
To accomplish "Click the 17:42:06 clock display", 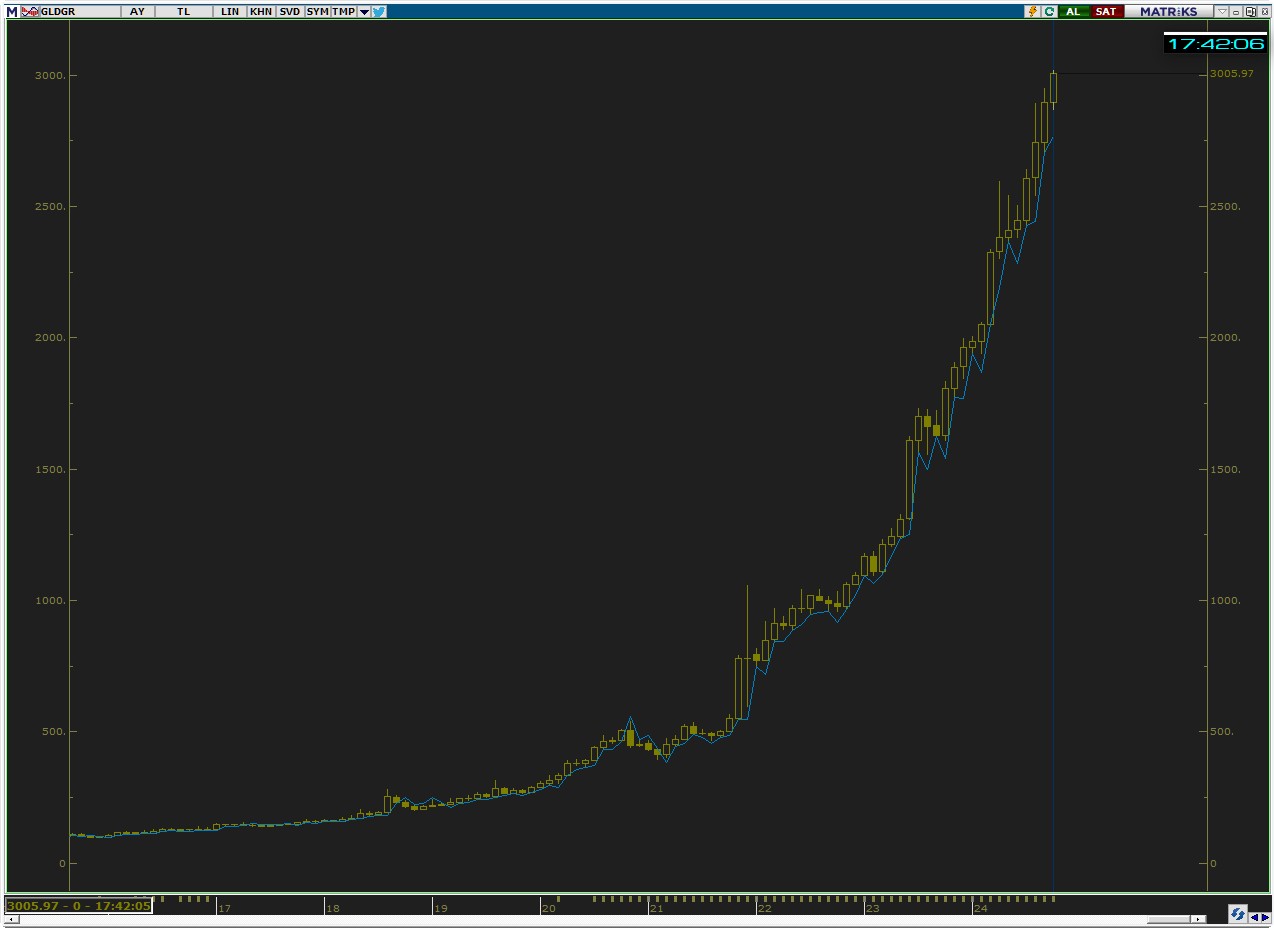I will (x=1215, y=44).
